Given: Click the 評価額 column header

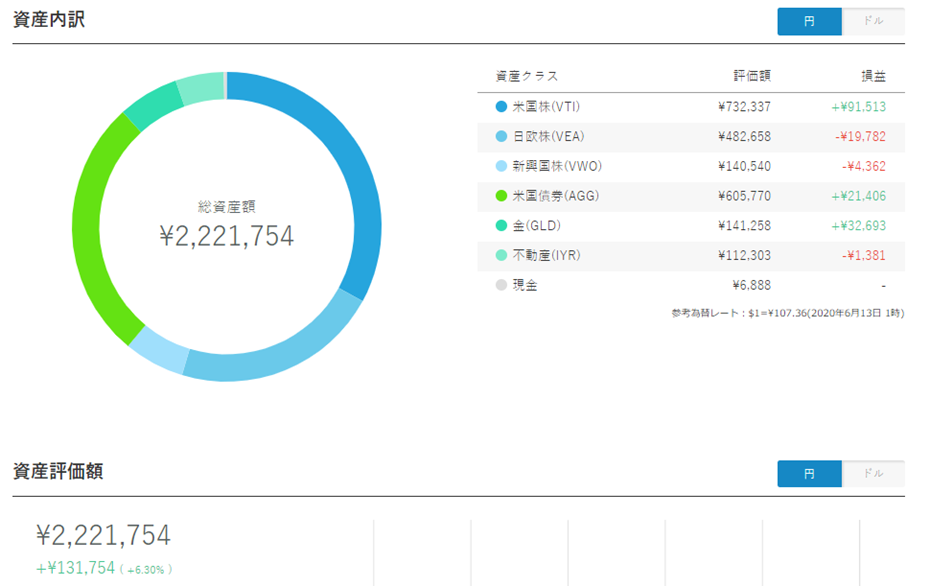Looking at the screenshot, I should tap(751, 76).
